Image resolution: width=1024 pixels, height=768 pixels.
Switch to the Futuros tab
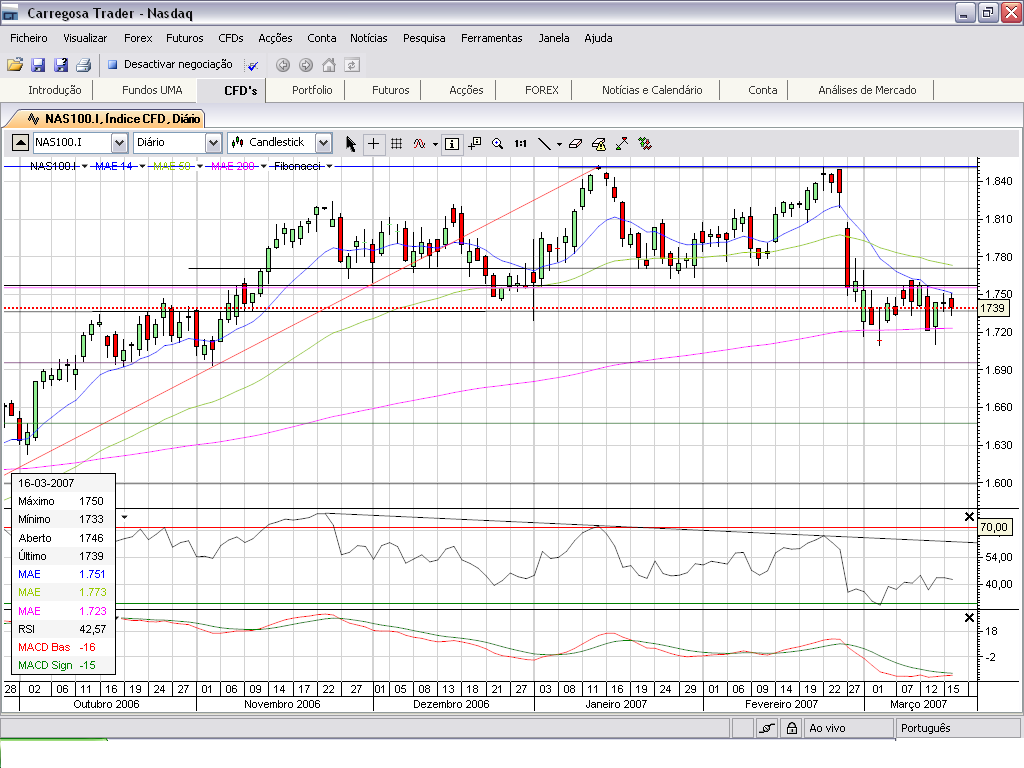(x=391, y=90)
